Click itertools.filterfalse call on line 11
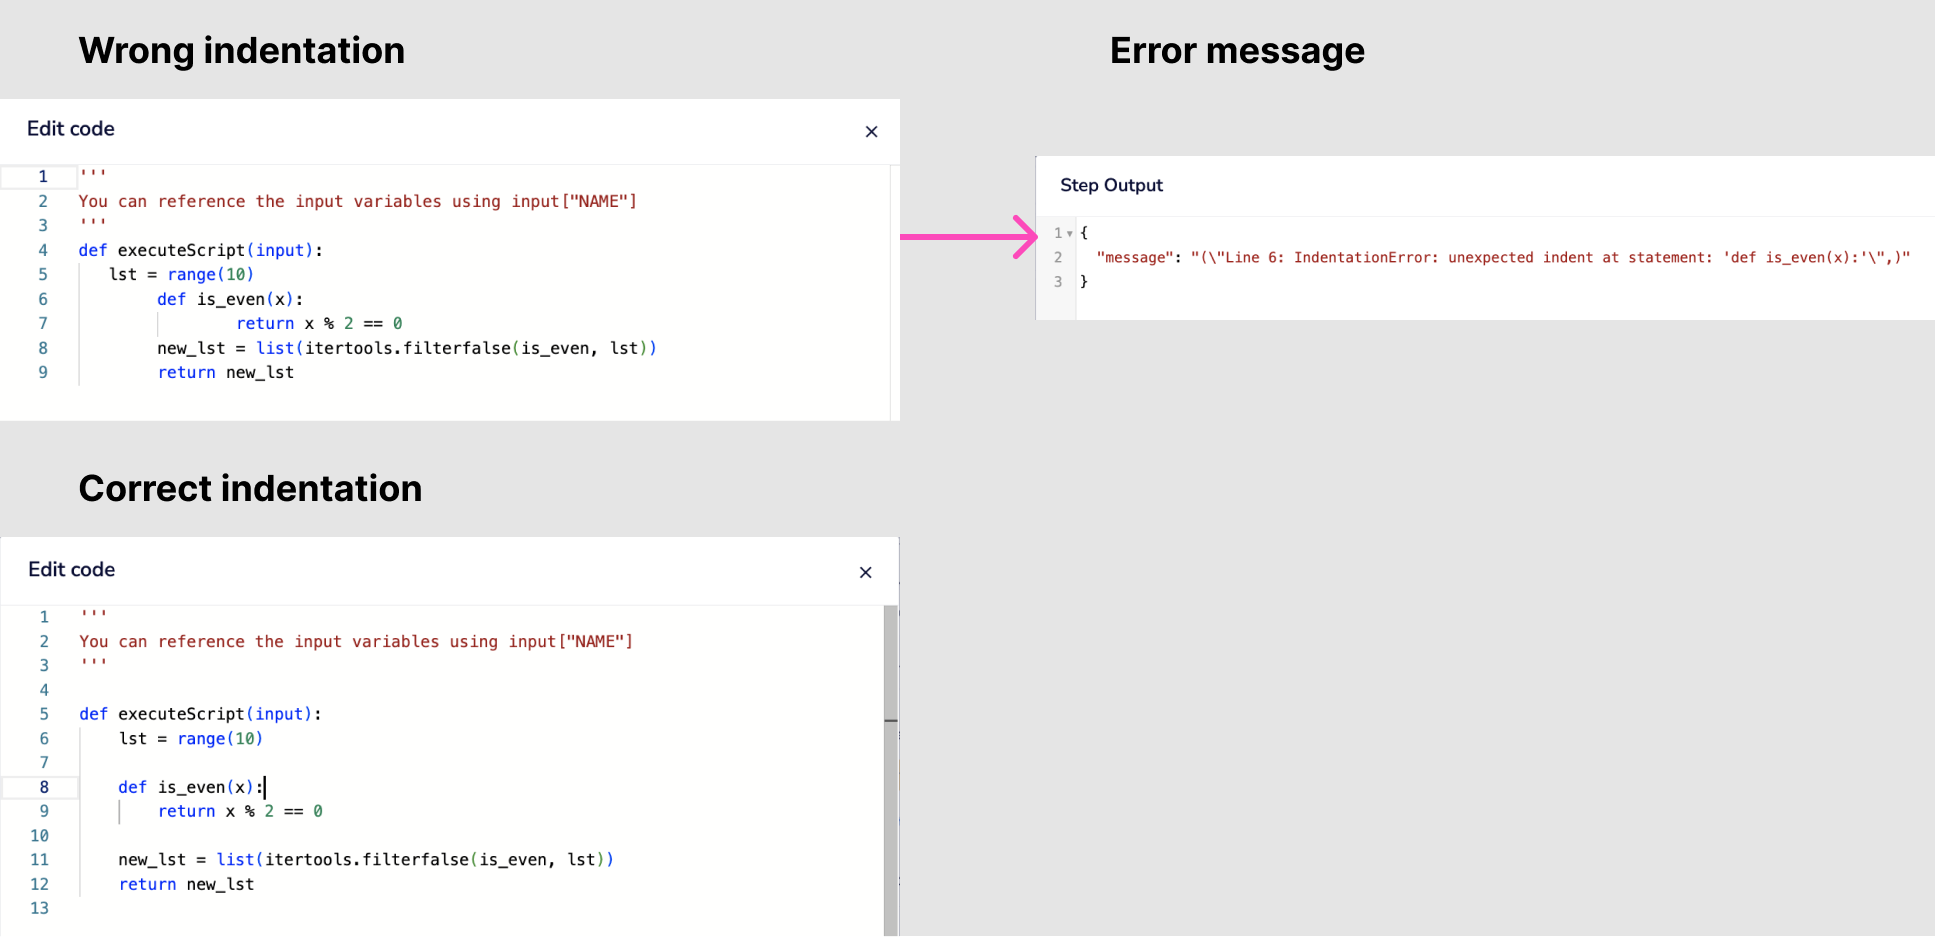This screenshot has width=1935, height=937. pos(365,859)
